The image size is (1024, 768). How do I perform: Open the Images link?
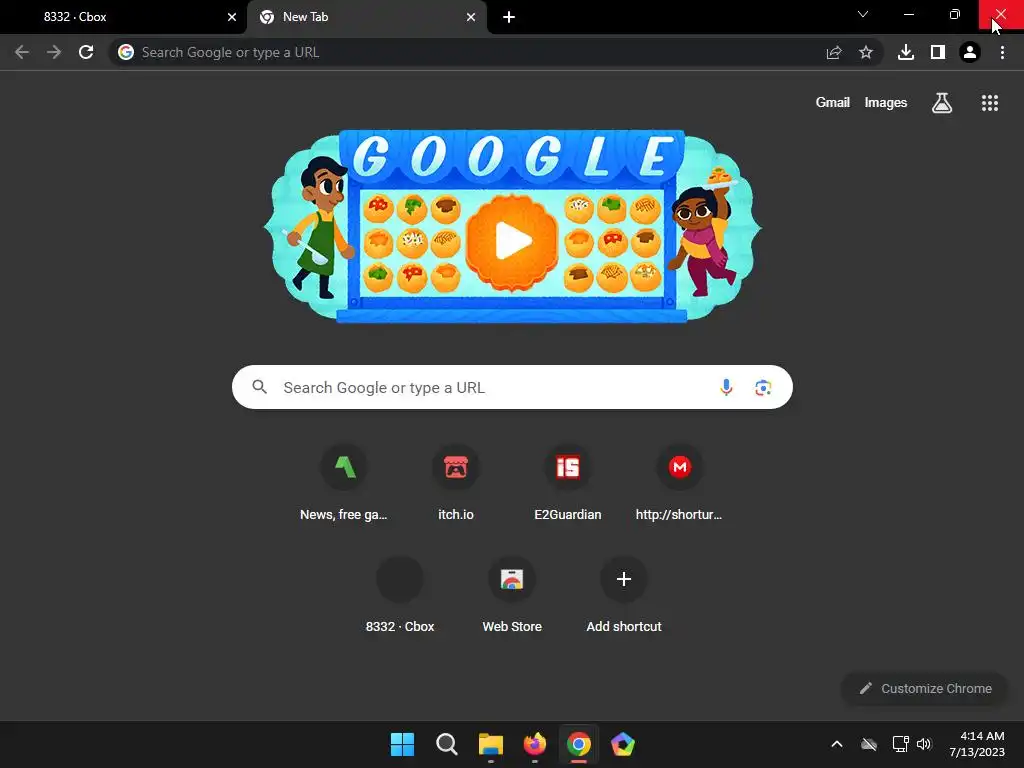(886, 103)
